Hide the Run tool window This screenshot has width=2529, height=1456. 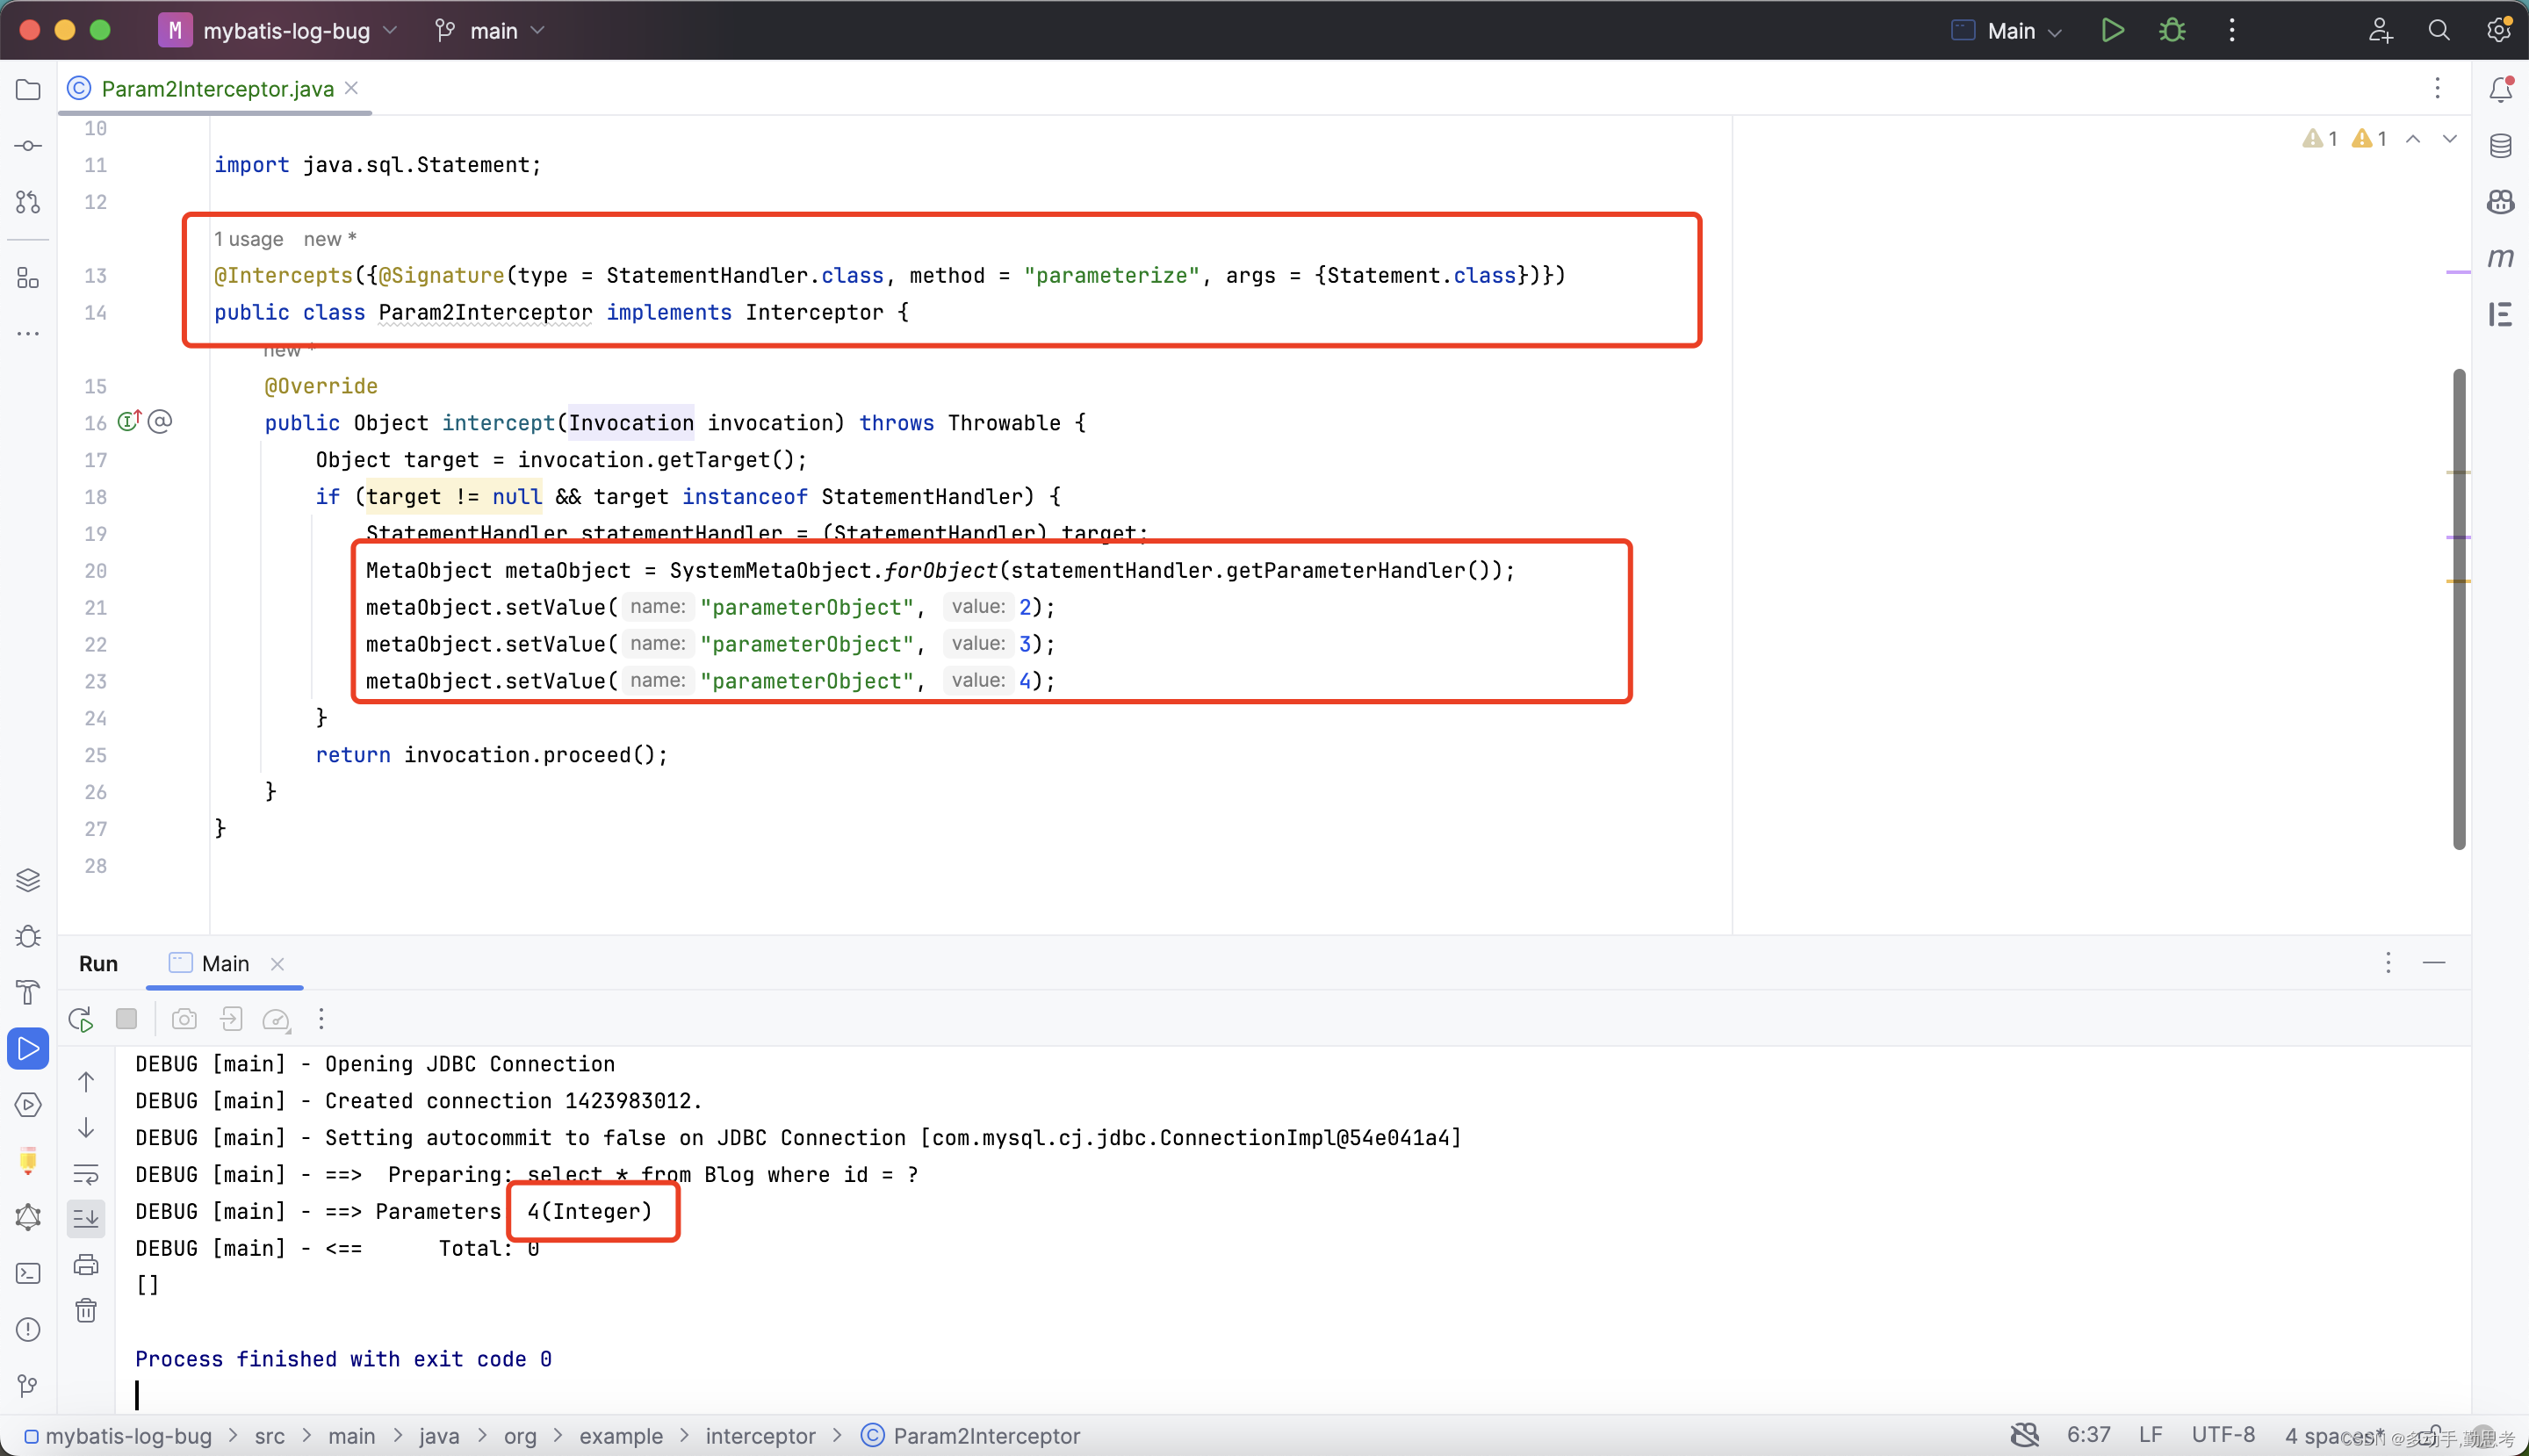(2434, 963)
